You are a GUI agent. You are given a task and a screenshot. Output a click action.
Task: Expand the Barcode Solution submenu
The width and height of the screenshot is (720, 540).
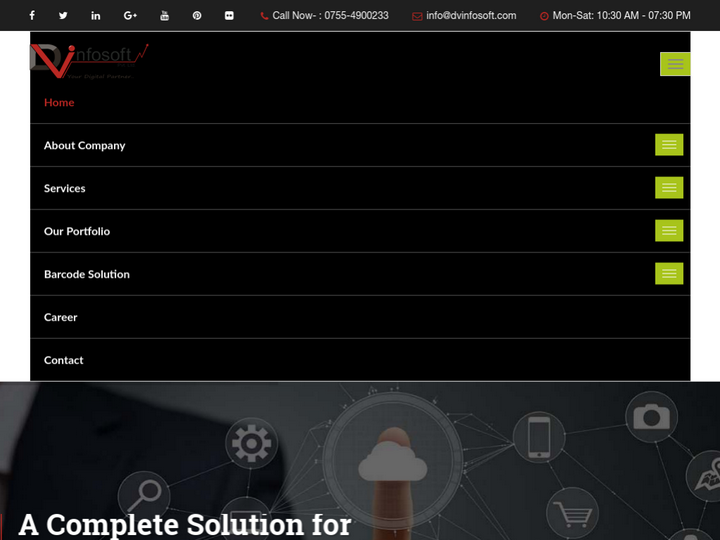(x=669, y=274)
